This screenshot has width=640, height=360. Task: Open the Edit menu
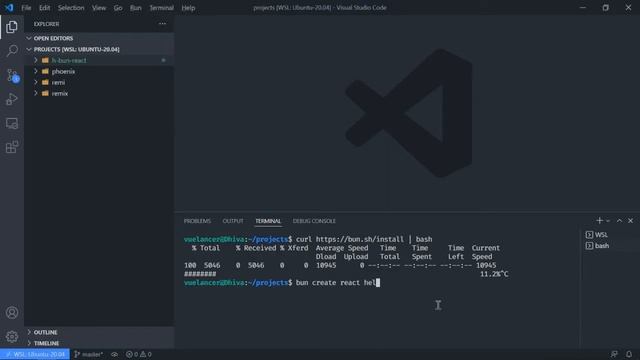coord(44,8)
